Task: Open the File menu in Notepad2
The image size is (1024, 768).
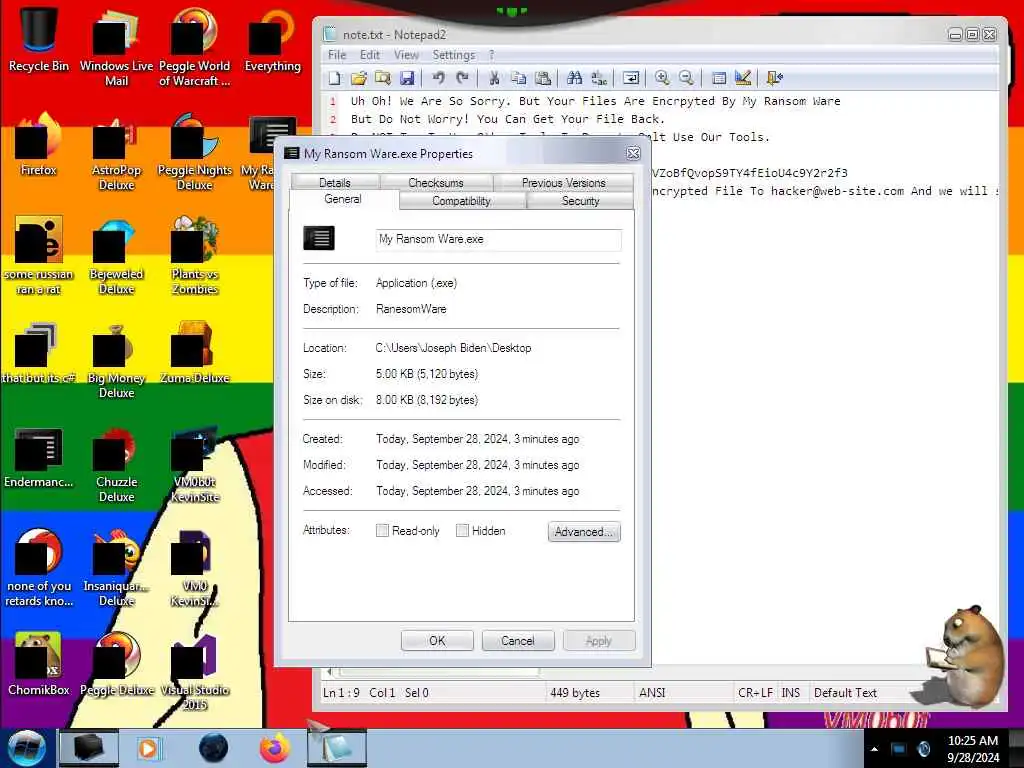Action: point(337,55)
